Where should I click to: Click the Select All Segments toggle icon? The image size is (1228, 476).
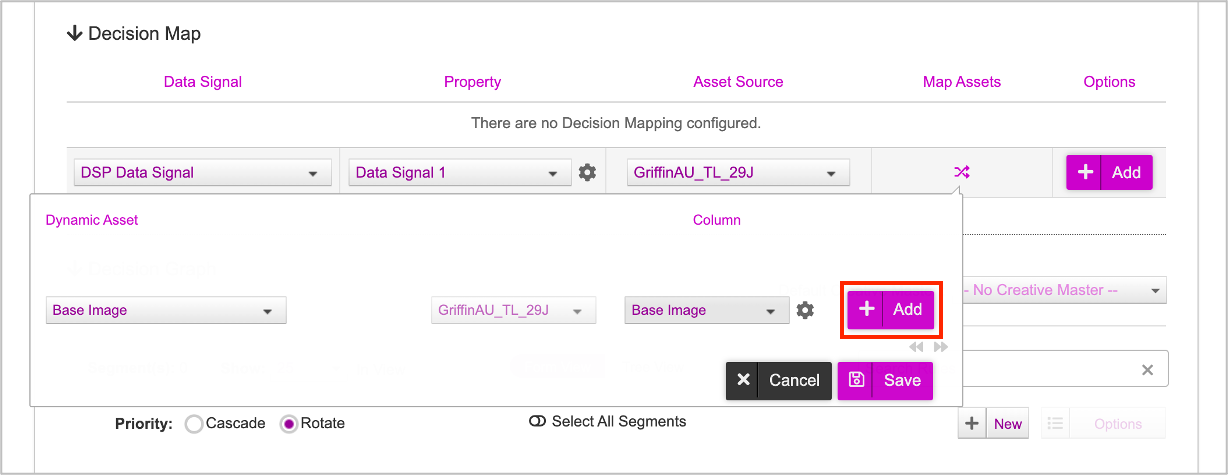click(537, 422)
